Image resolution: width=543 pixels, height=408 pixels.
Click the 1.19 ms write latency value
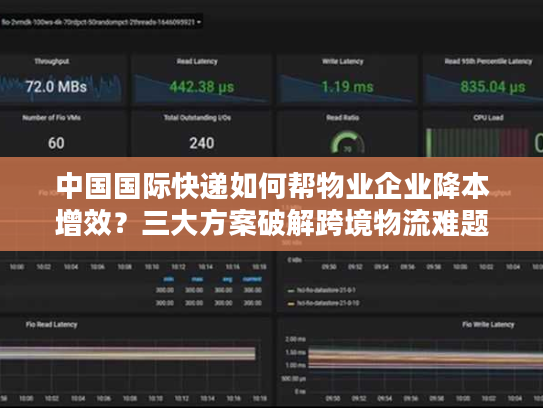pos(347,87)
